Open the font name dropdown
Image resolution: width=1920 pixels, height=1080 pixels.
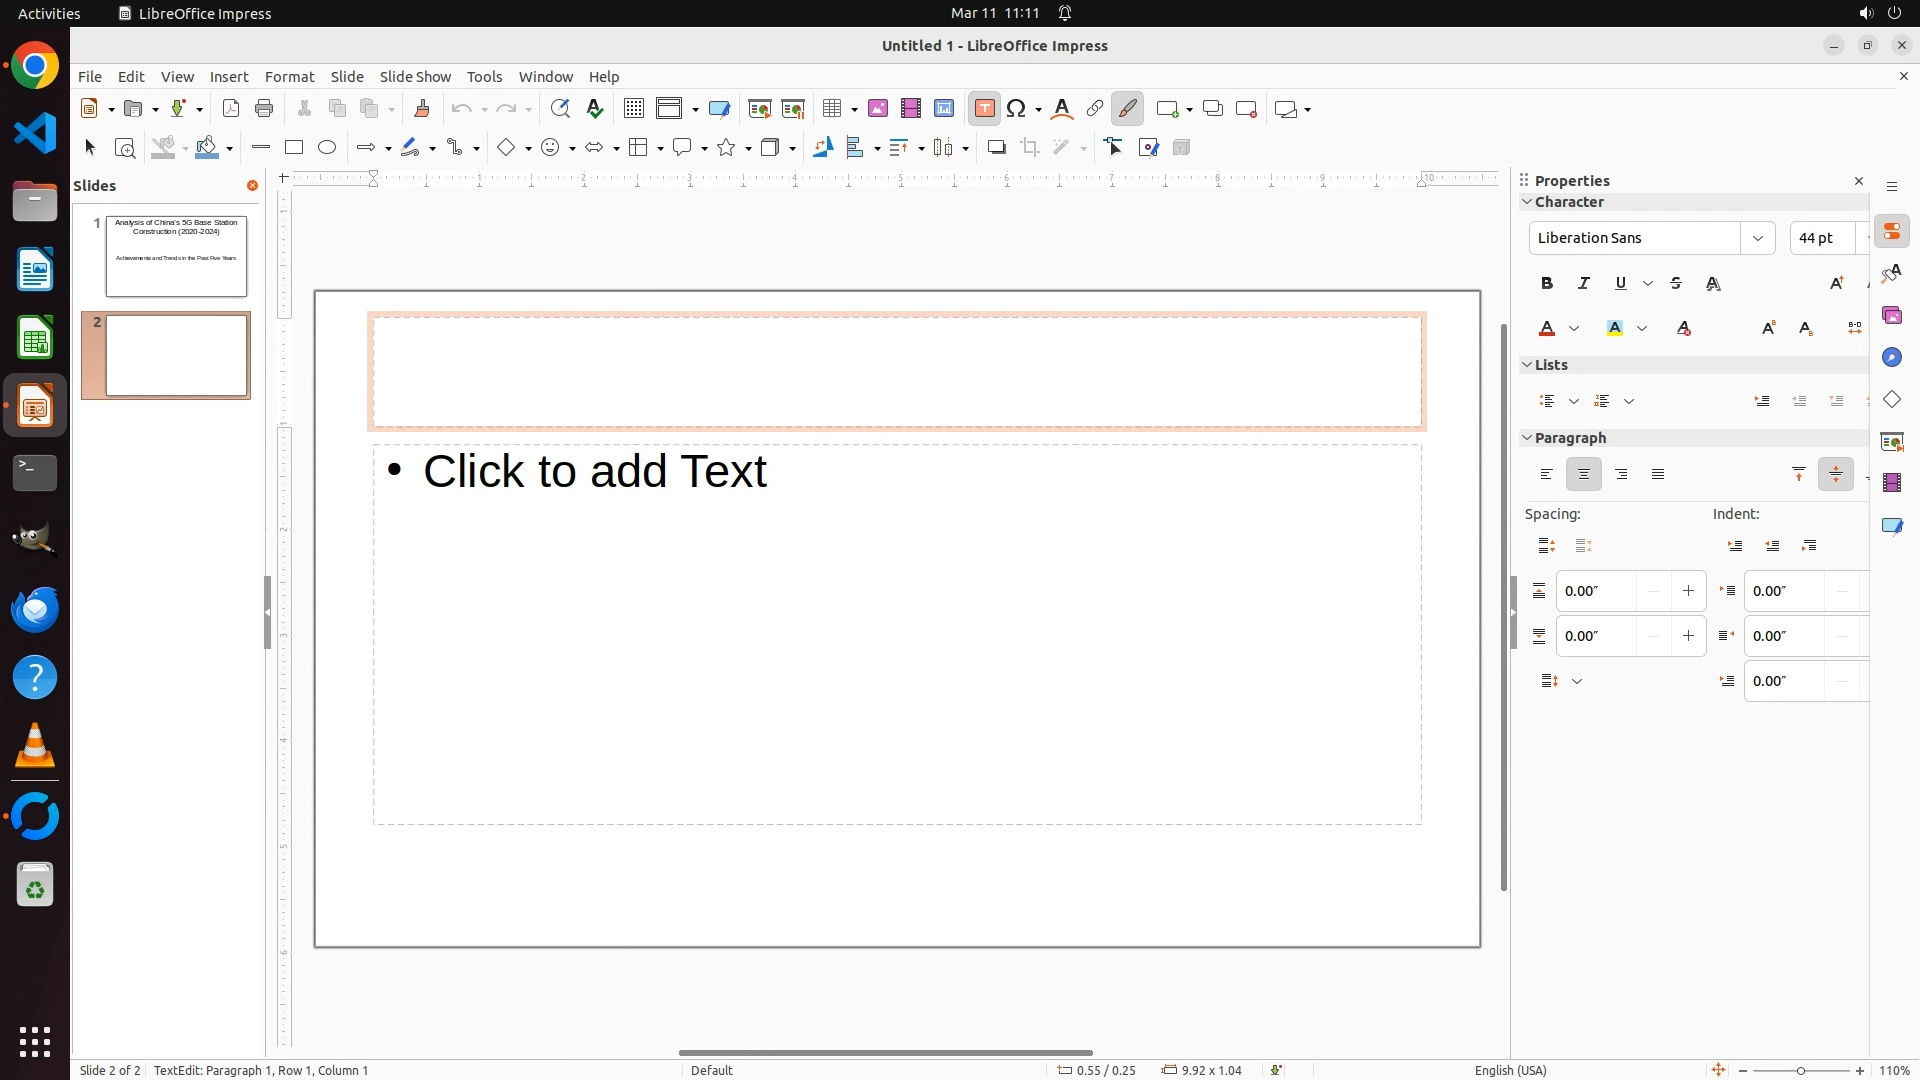coord(1757,238)
